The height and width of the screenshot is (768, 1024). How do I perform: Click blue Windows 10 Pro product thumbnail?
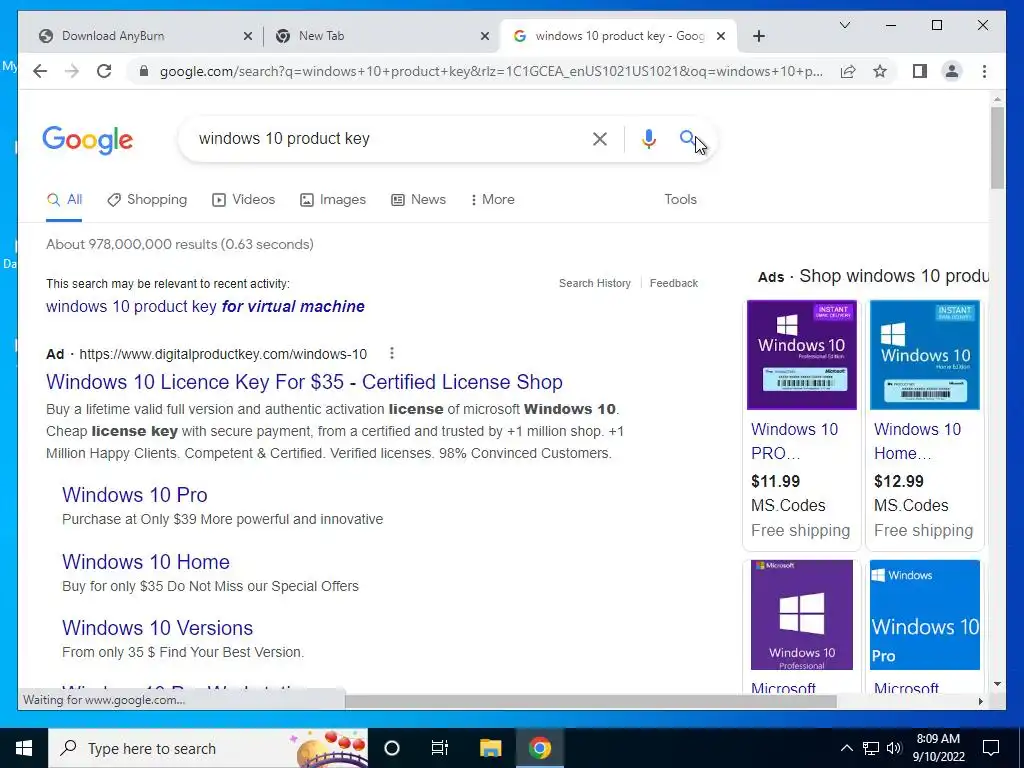(x=925, y=615)
